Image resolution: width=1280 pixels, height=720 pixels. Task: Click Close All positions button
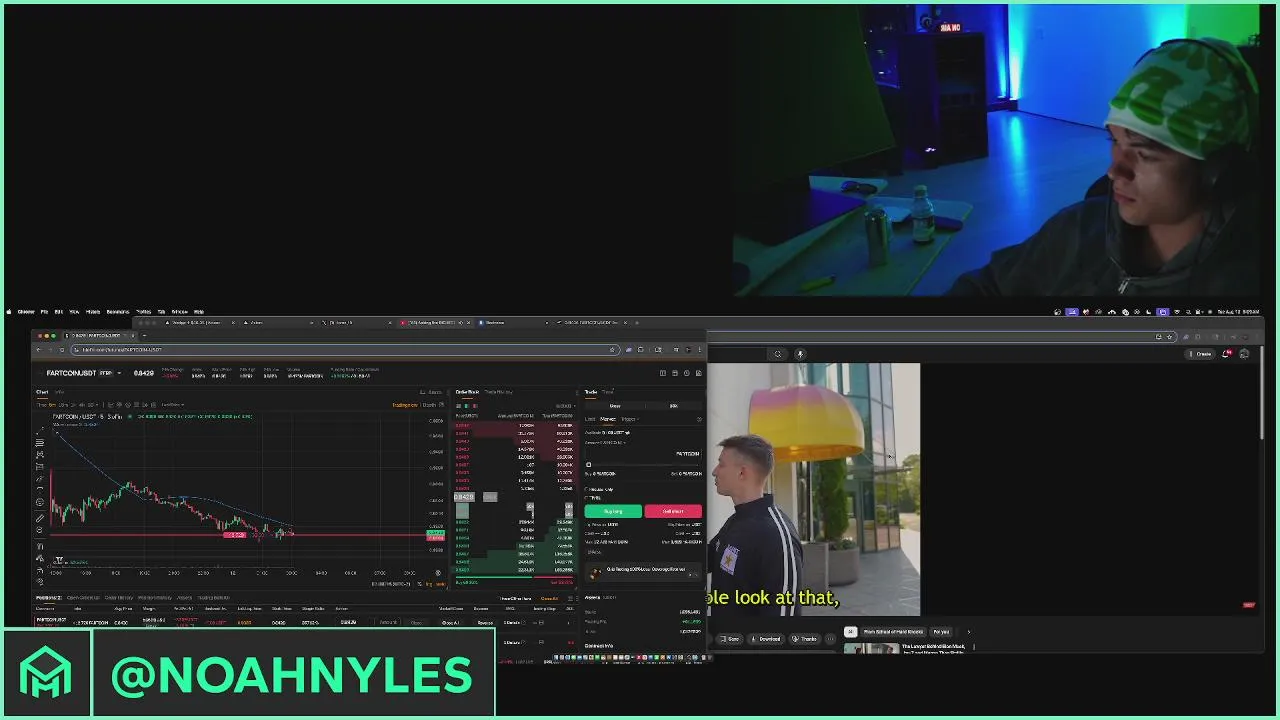coord(549,598)
